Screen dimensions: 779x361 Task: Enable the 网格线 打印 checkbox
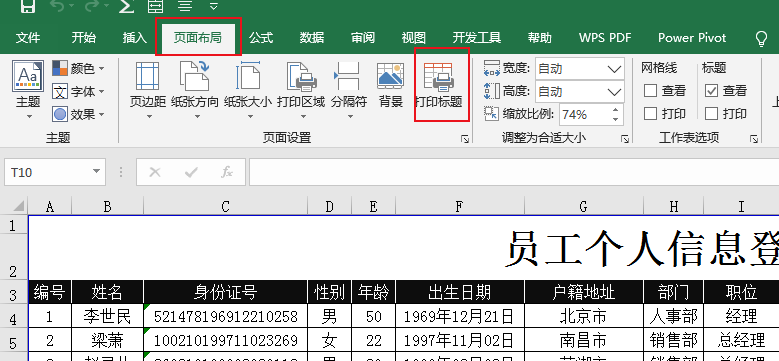point(650,114)
